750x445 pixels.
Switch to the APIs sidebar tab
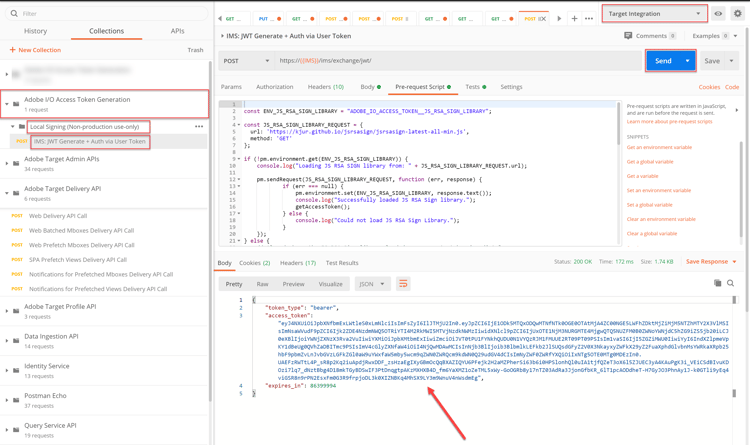[x=177, y=31]
